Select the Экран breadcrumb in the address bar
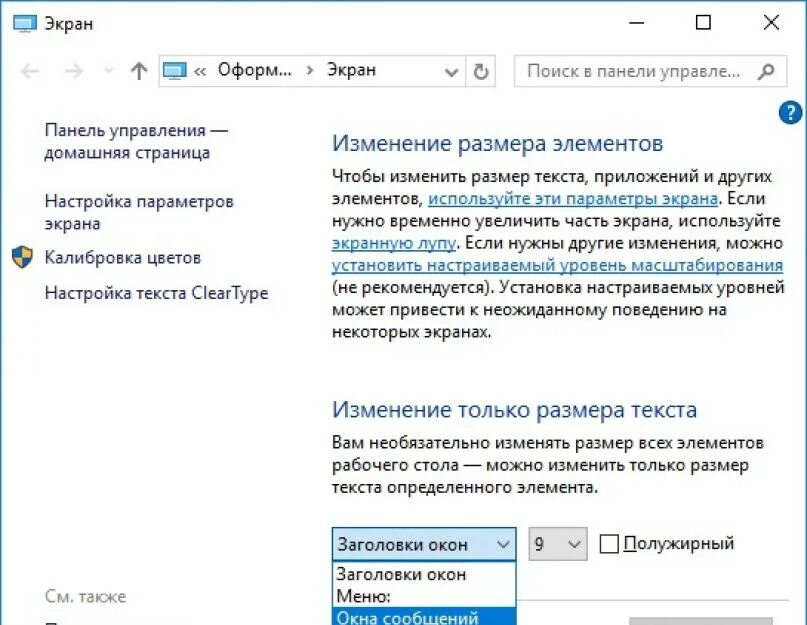Image resolution: width=807 pixels, height=625 pixels. click(x=352, y=70)
